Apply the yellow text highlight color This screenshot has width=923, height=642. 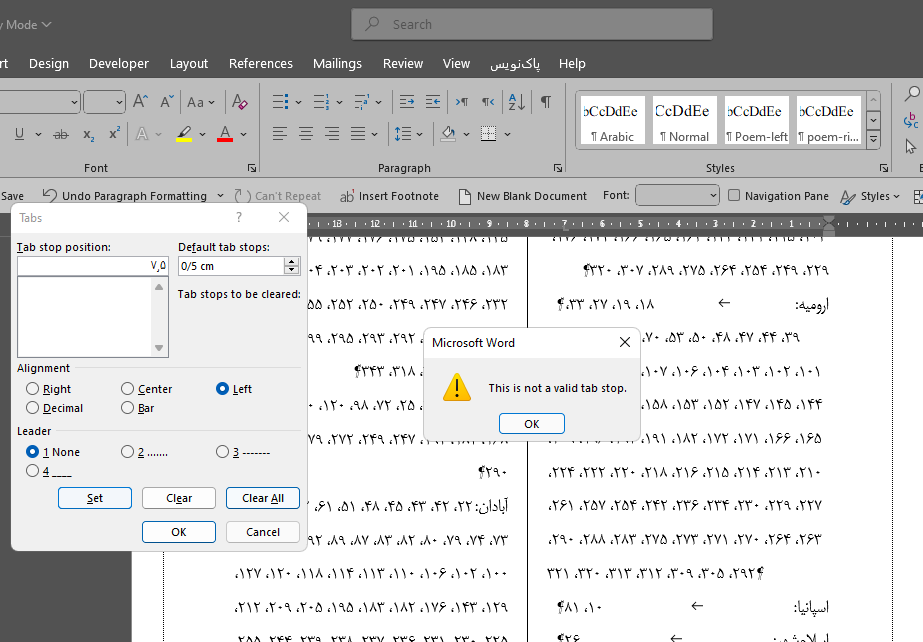tap(183, 134)
